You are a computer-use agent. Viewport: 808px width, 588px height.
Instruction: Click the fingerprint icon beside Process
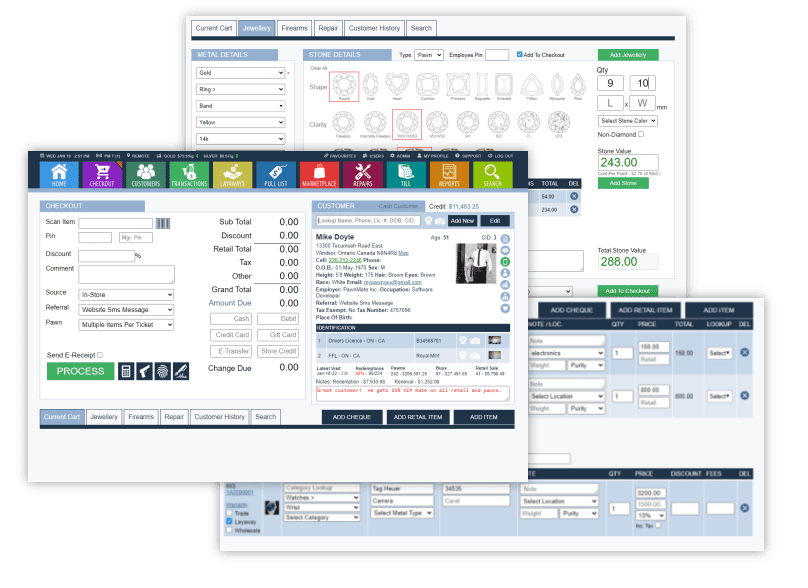(x=162, y=371)
